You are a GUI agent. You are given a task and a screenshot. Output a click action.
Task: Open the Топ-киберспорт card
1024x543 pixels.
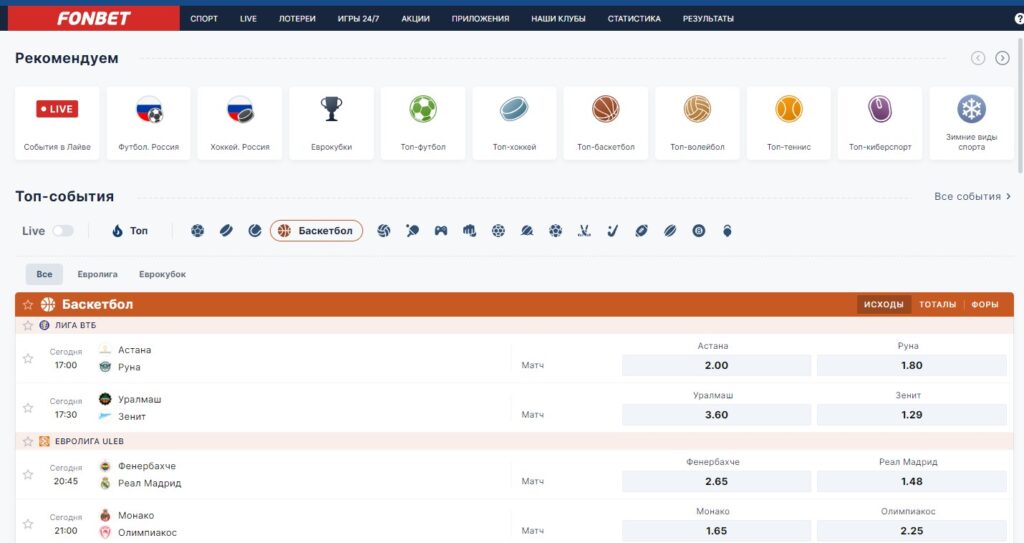pyautogui.click(x=880, y=123)
